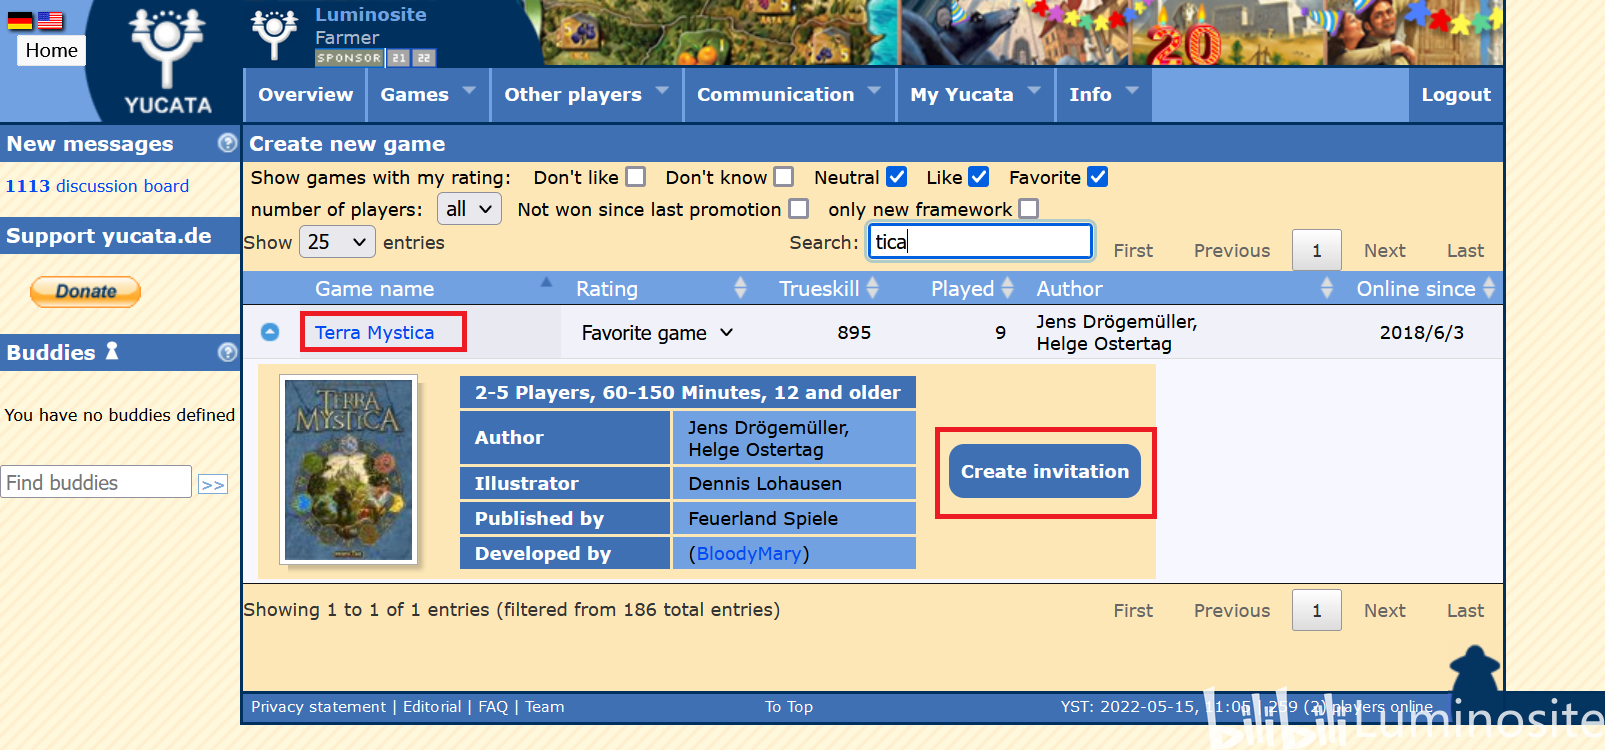The height and width of the screenshot is (750, 1605).
Task: Enable the Don't like rating filter
Action: click(635, 177)
